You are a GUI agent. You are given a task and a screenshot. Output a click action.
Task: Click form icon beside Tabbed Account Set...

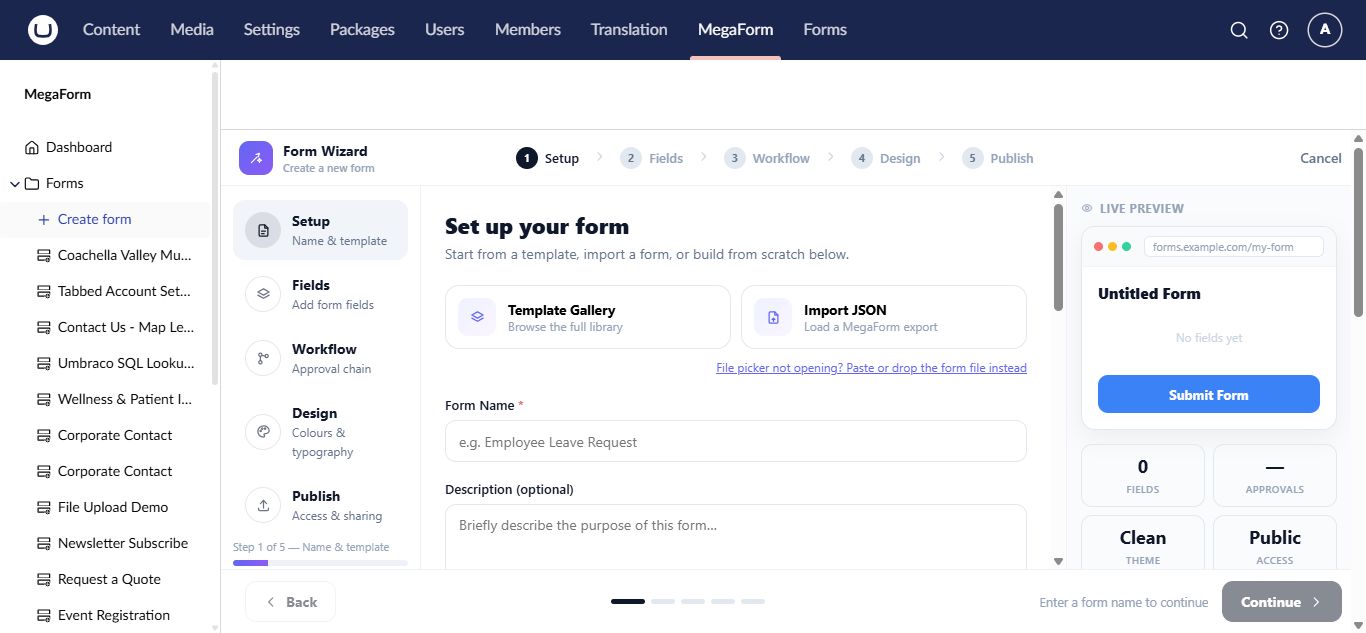[x=43, y=291]
